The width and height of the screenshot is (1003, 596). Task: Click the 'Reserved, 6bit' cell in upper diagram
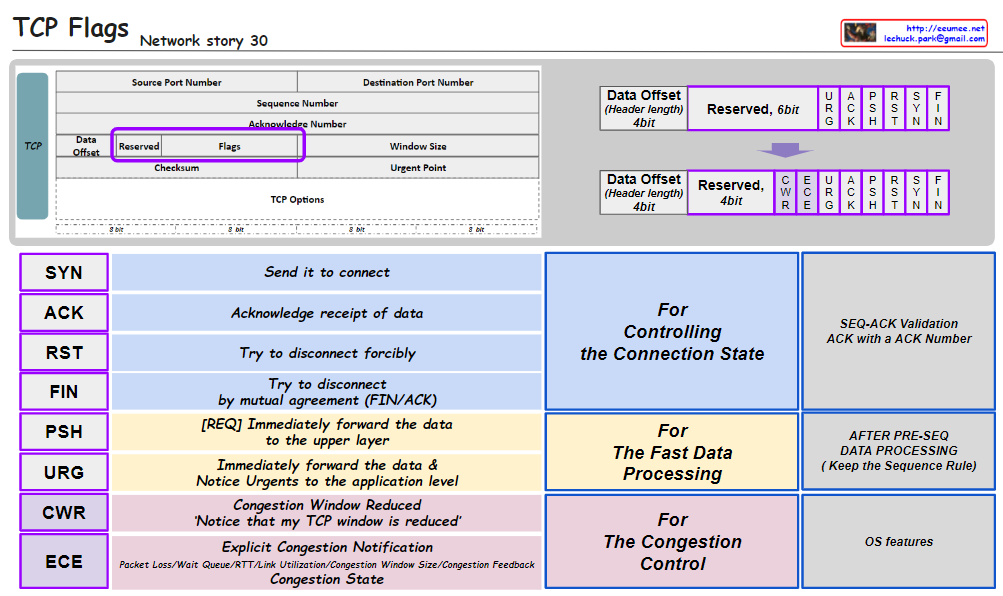(x=752, y=109)
